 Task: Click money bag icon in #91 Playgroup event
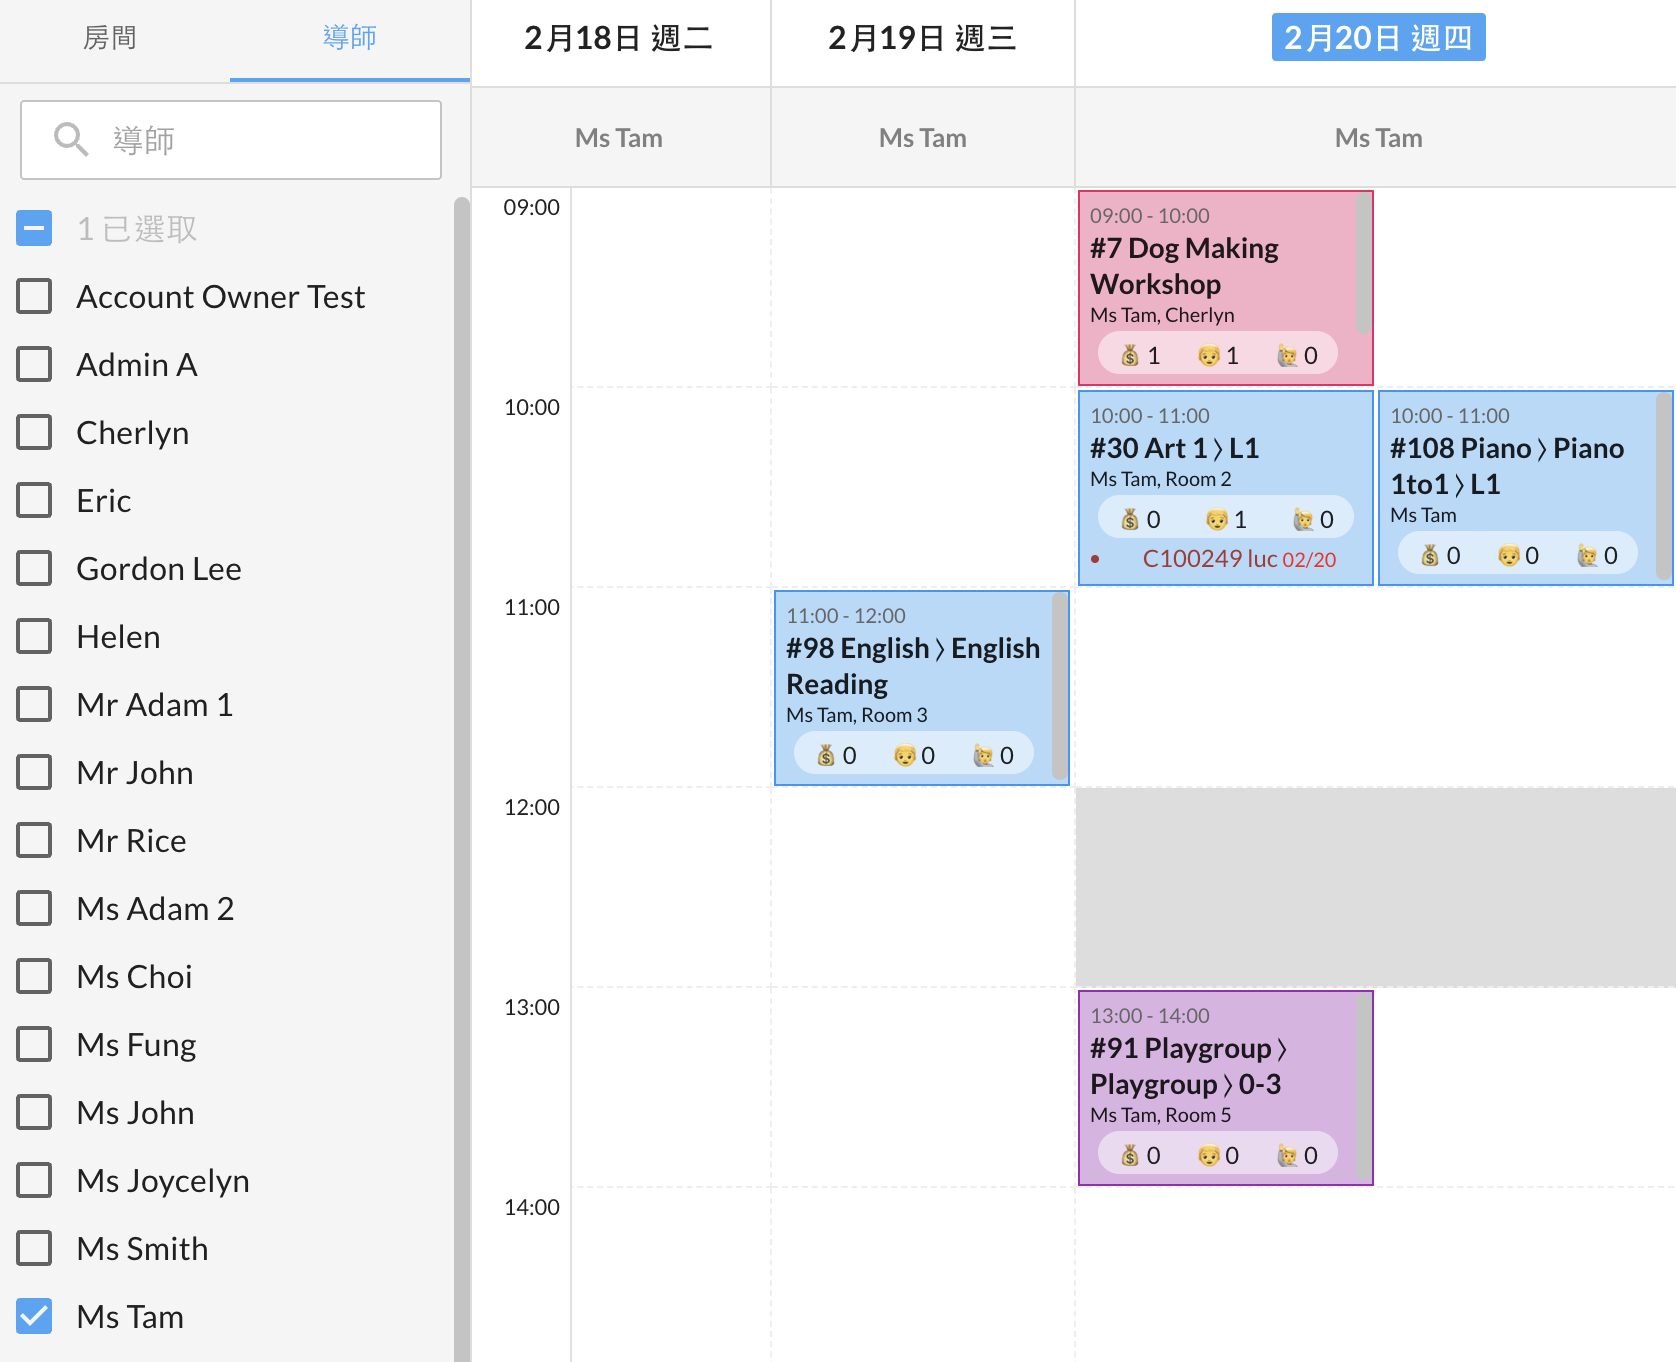(1130, 1156)
